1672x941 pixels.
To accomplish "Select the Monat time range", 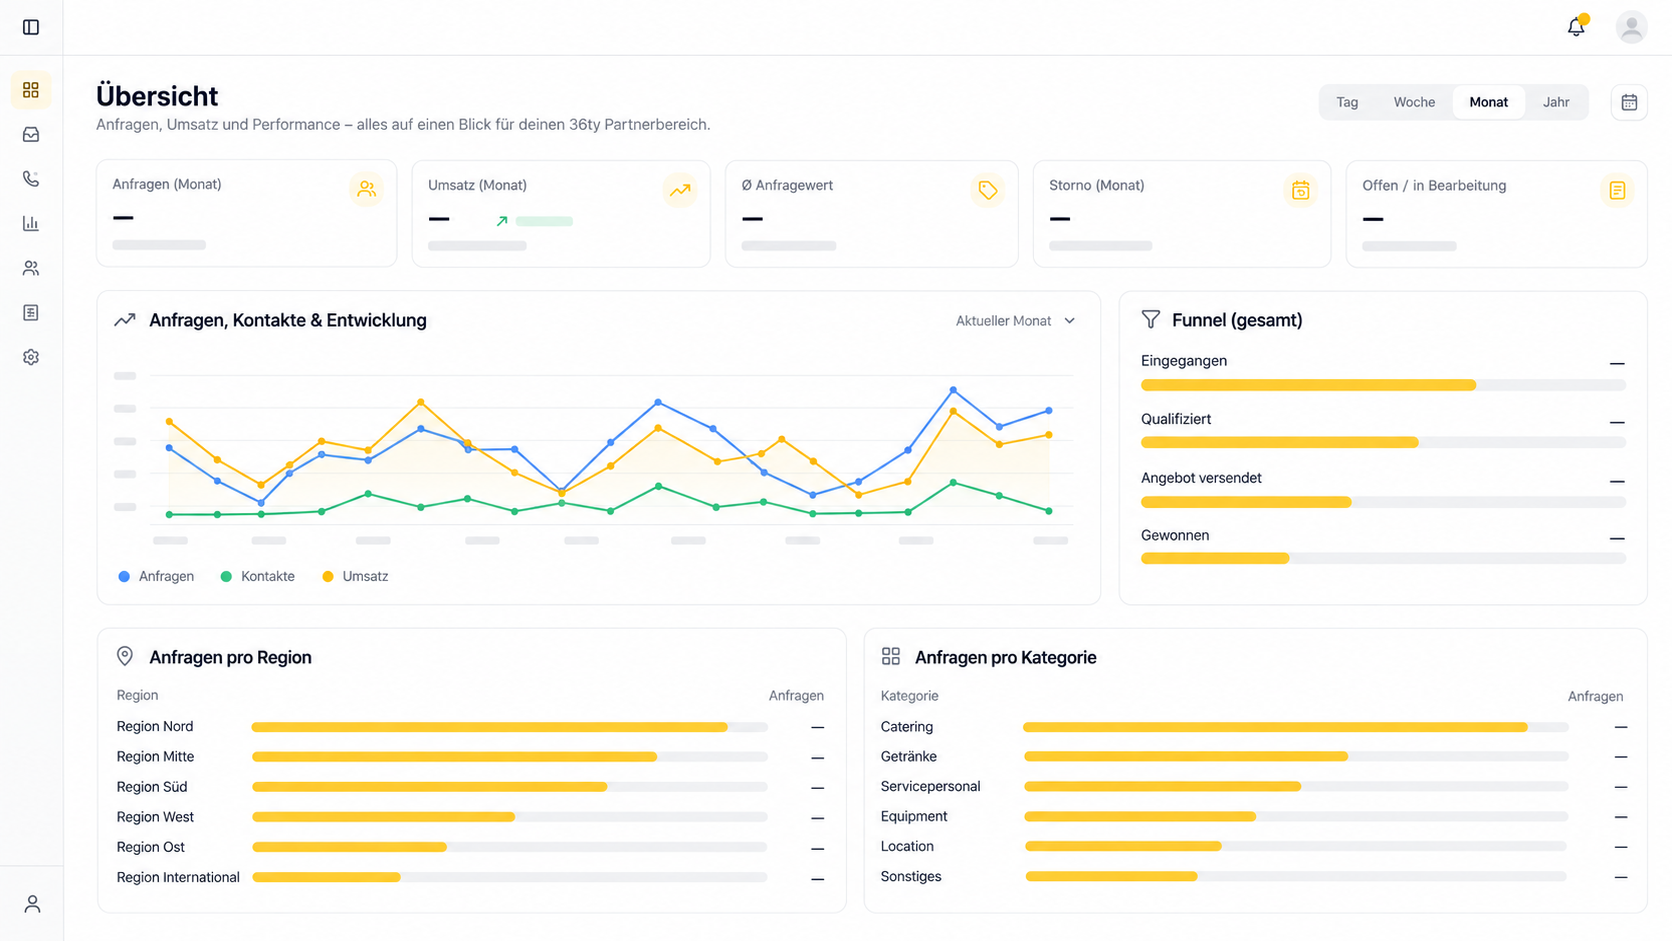I will coord(1488,102).
